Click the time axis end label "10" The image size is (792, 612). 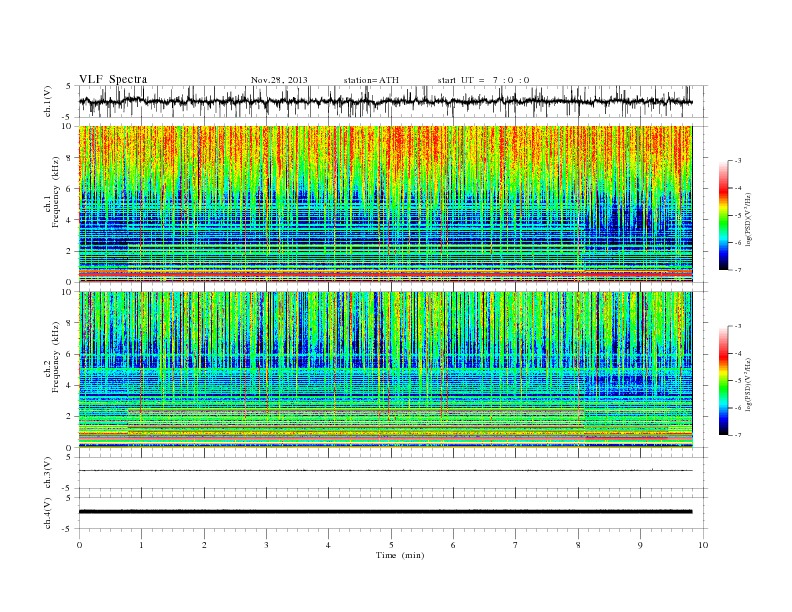pyautogui.click(x=703, y=545)
